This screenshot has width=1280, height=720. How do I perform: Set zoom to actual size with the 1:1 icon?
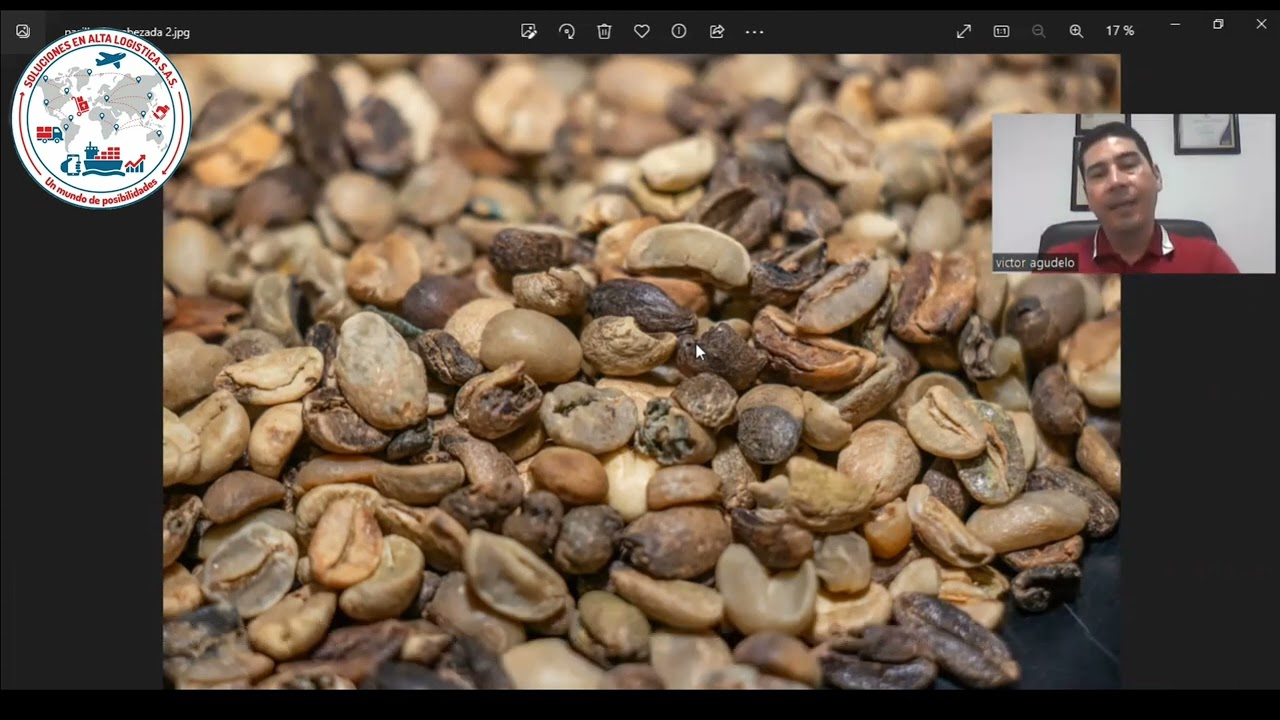1001,31
